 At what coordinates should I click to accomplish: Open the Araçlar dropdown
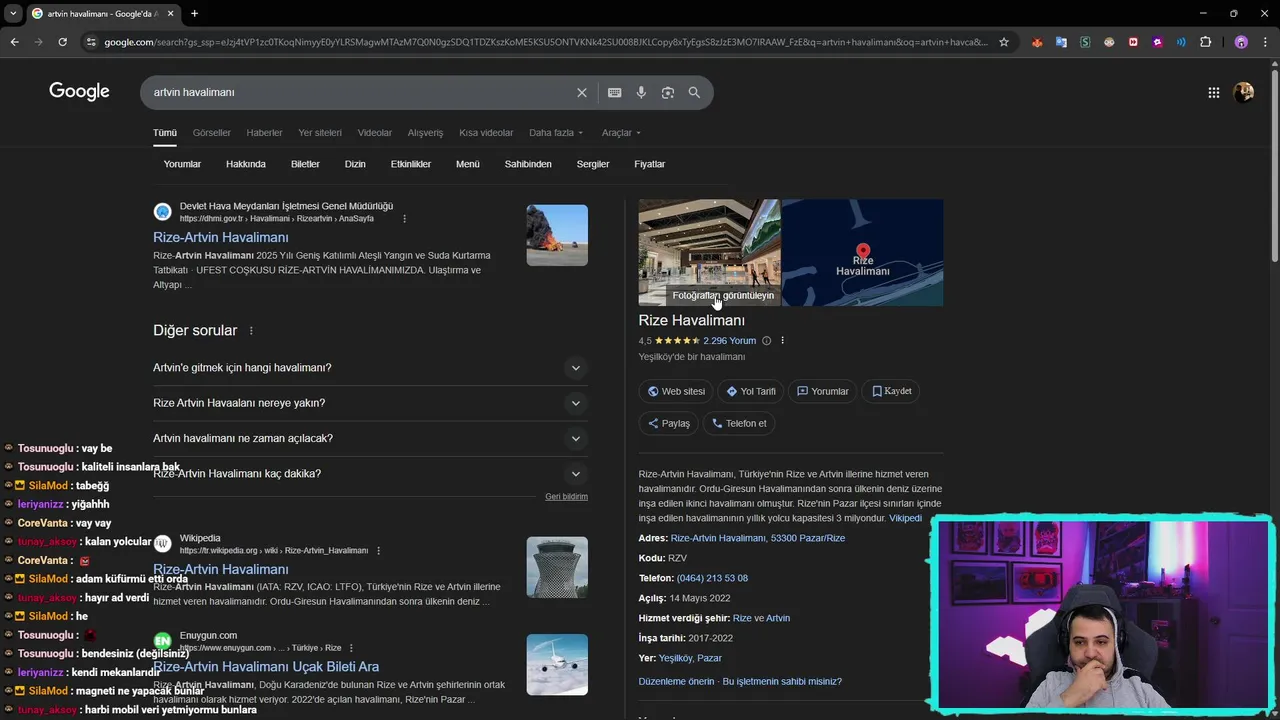pos(621,132)
